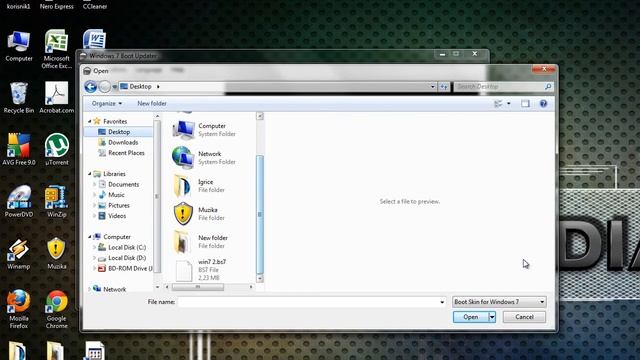Open the address bar history dropdown
The image size is (640, 360).
coord(433,87)
